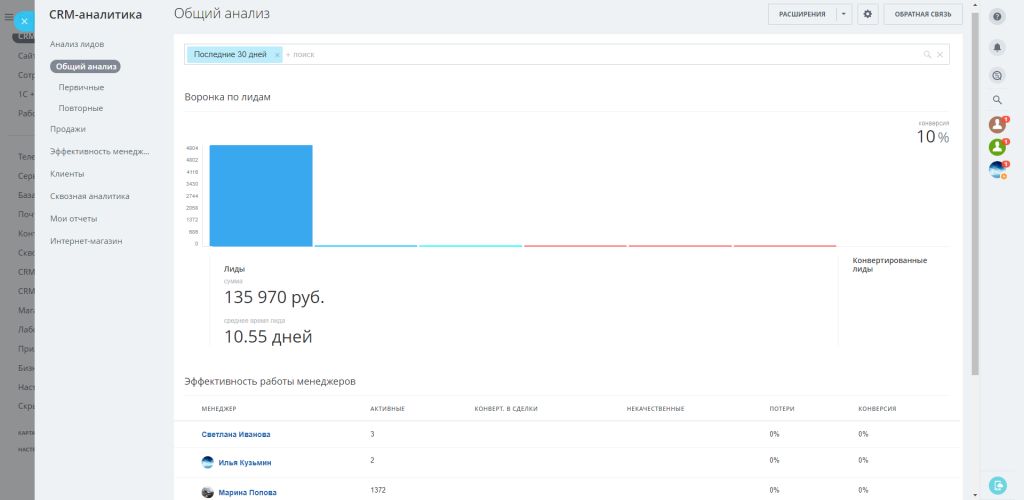
Task: Open the settings gear icon
Action: [x=867, y=14]
